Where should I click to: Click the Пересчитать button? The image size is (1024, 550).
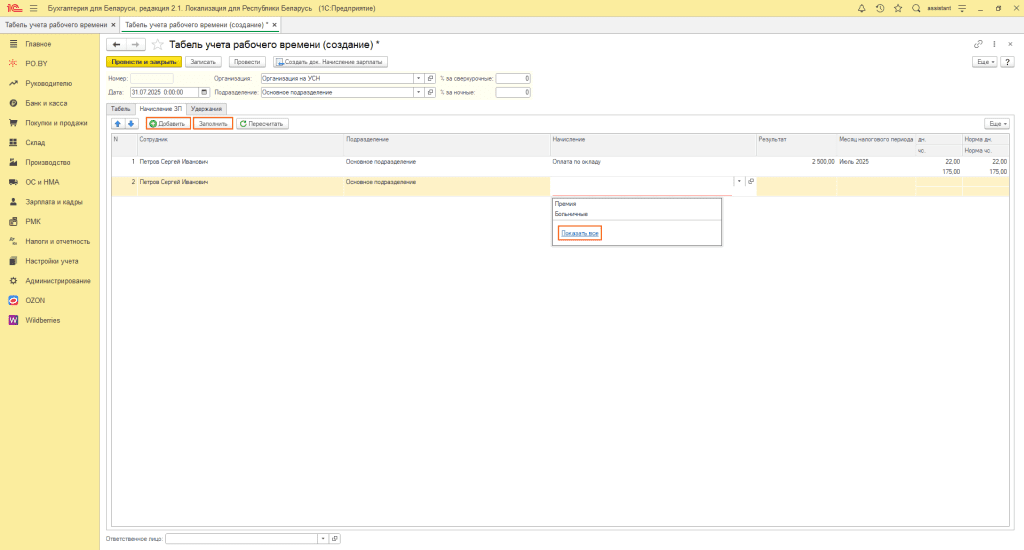pyautogui.click(x=262, y=123)
